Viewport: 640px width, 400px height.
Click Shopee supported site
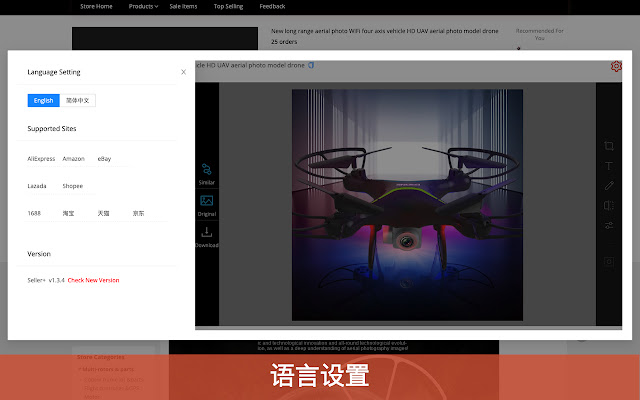[x=73, y=186]
